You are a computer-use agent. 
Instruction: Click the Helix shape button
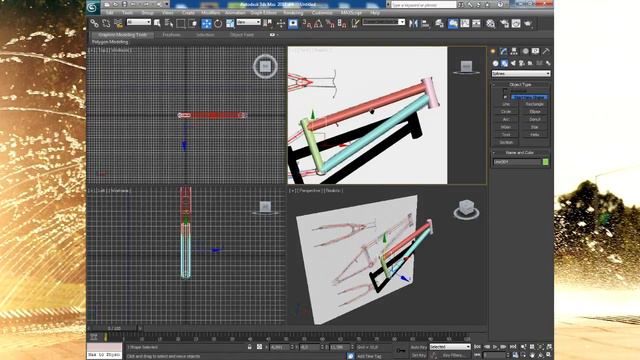coord(535,134)
